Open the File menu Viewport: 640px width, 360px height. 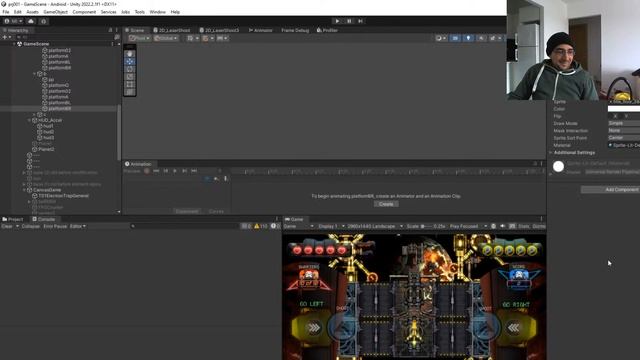[x=6, y=12]
